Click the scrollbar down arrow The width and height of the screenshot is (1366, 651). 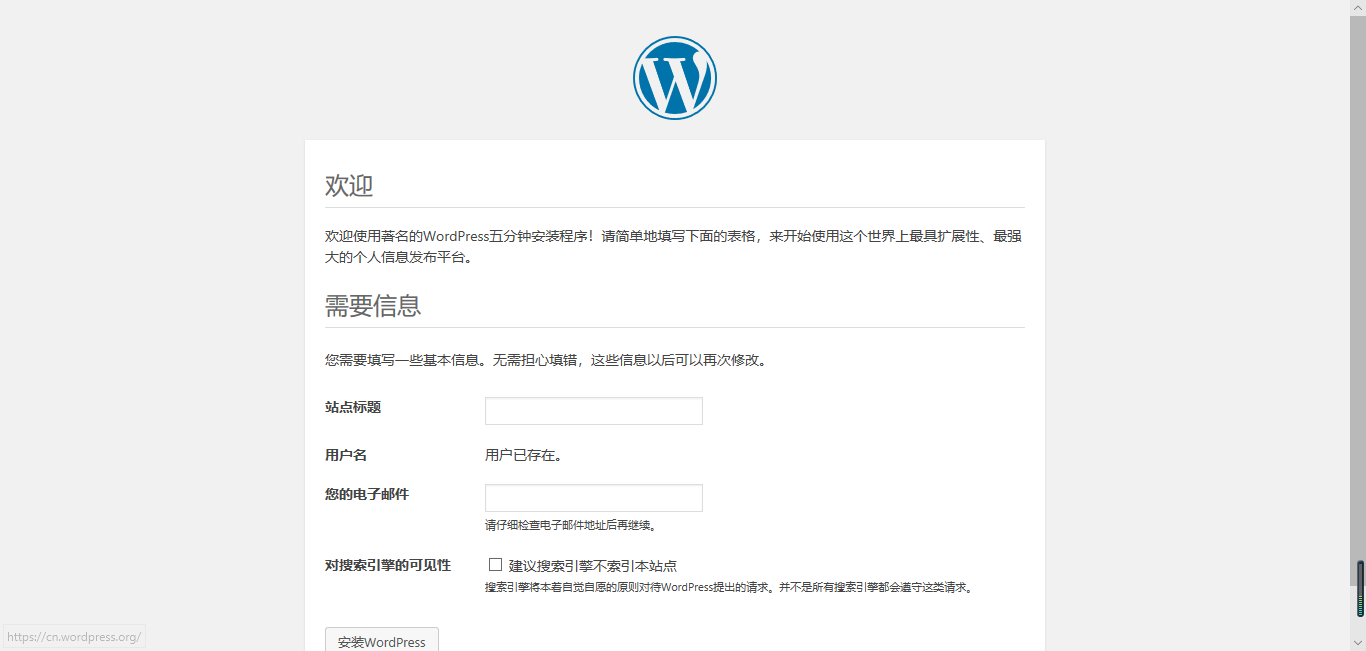(x=1358, y=642)
